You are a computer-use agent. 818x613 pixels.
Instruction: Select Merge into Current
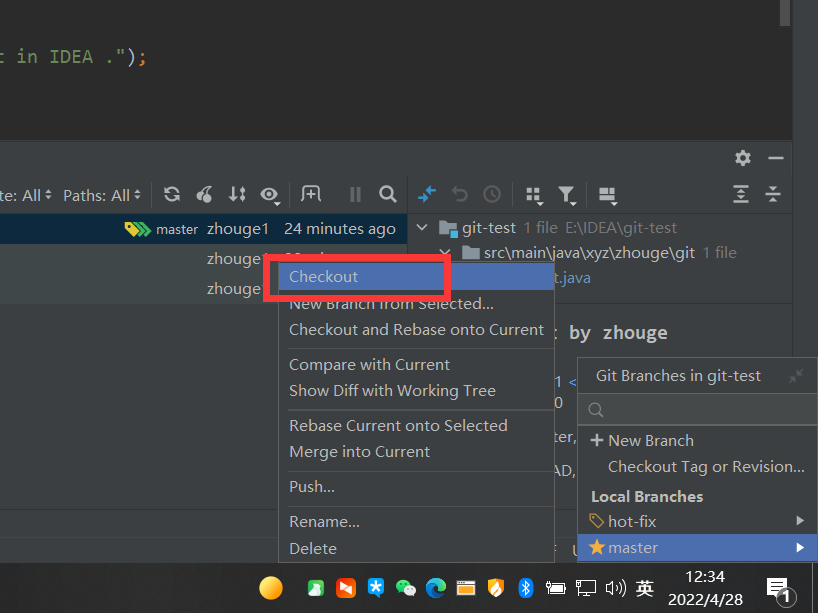(416, 452)
